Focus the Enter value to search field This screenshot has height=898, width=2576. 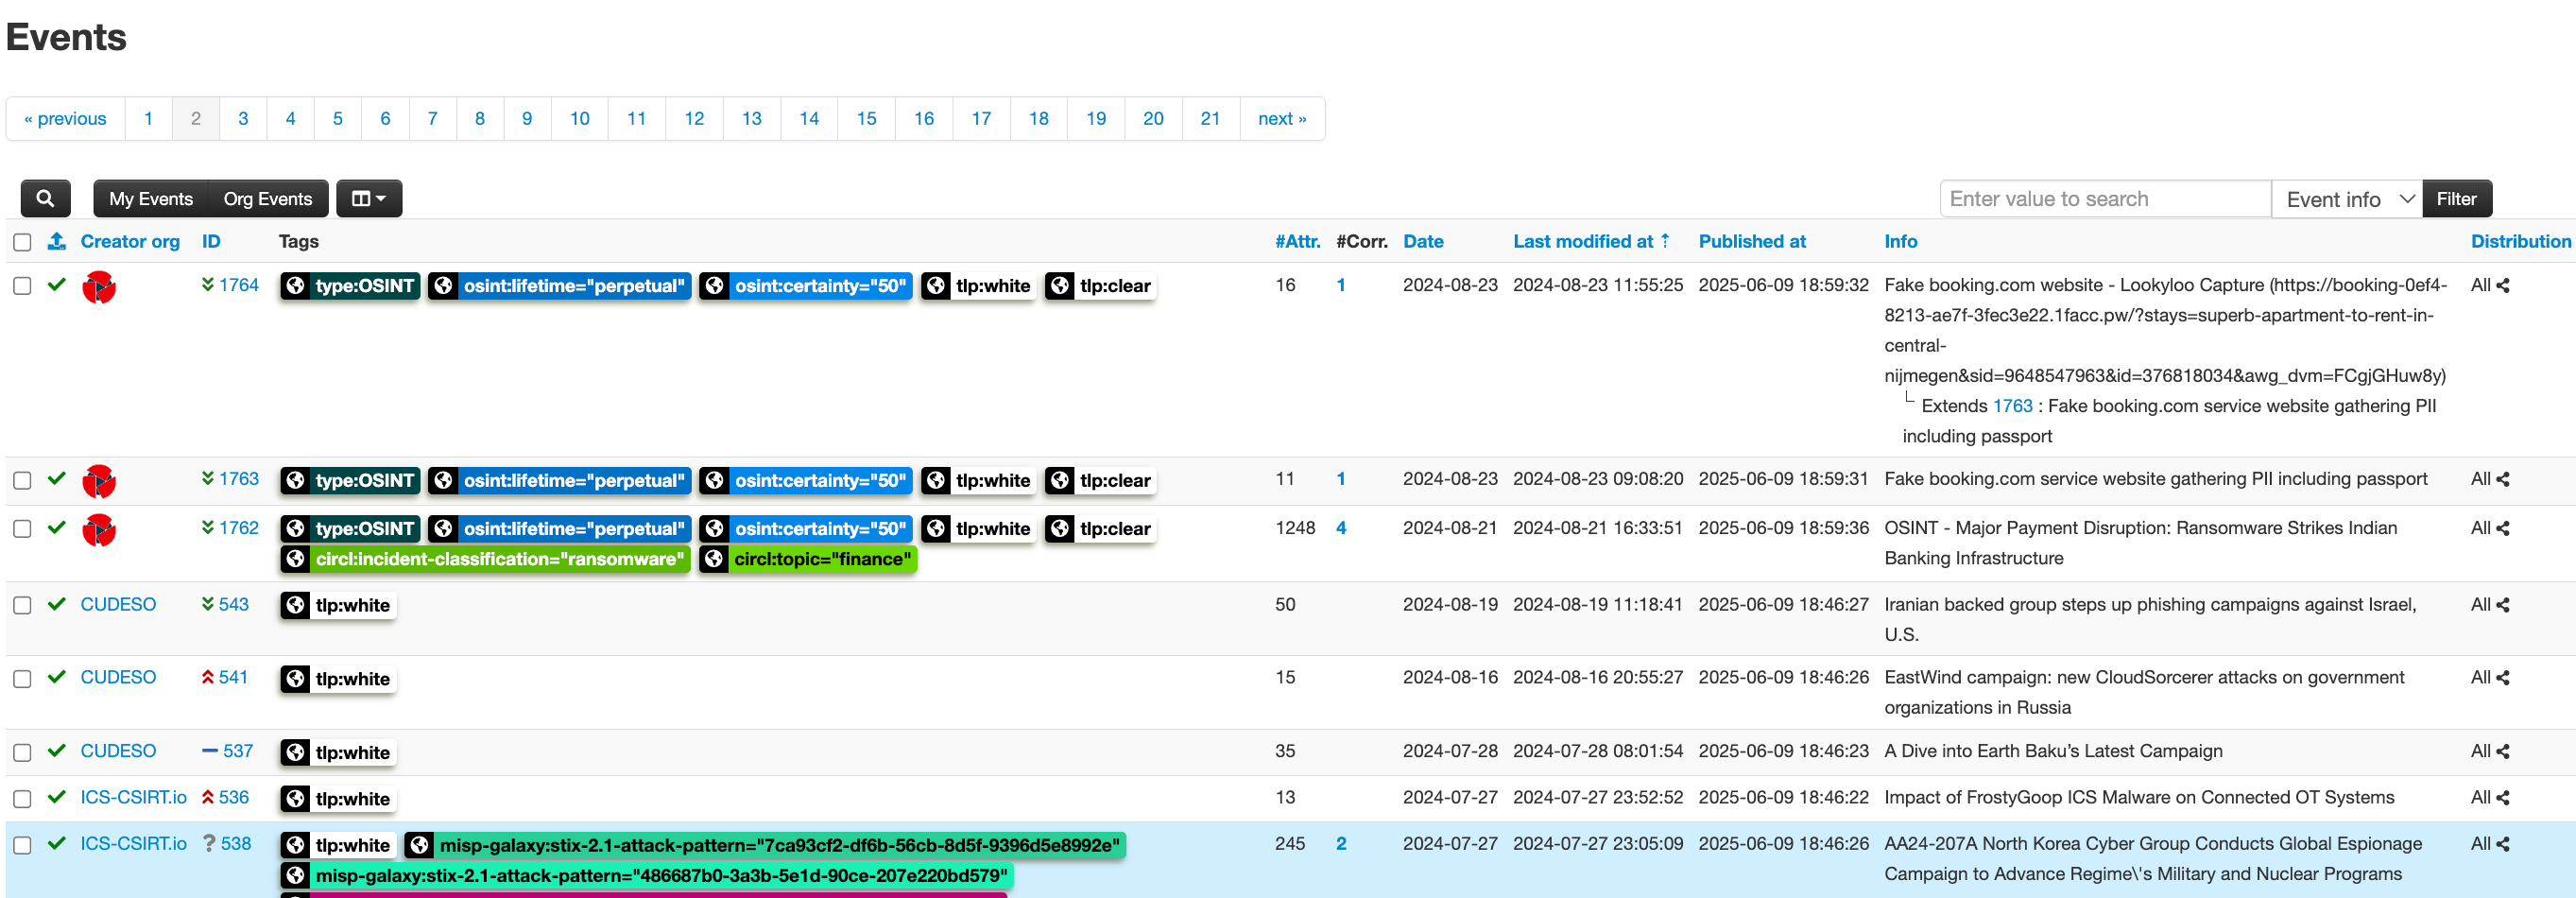2105,198
